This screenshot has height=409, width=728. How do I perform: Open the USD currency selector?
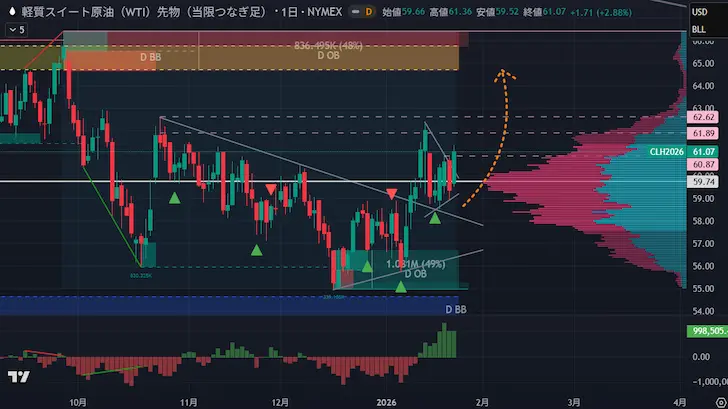(701, 12)
